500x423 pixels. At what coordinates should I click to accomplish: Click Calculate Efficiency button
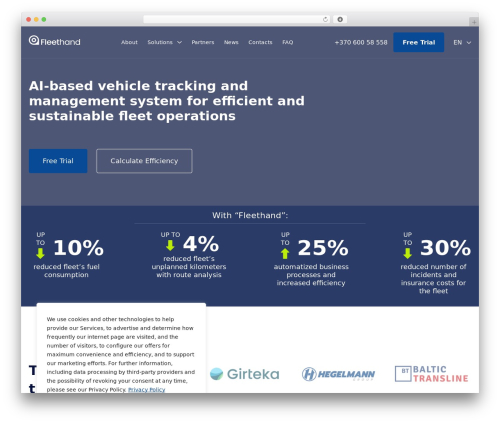point(144,161)
